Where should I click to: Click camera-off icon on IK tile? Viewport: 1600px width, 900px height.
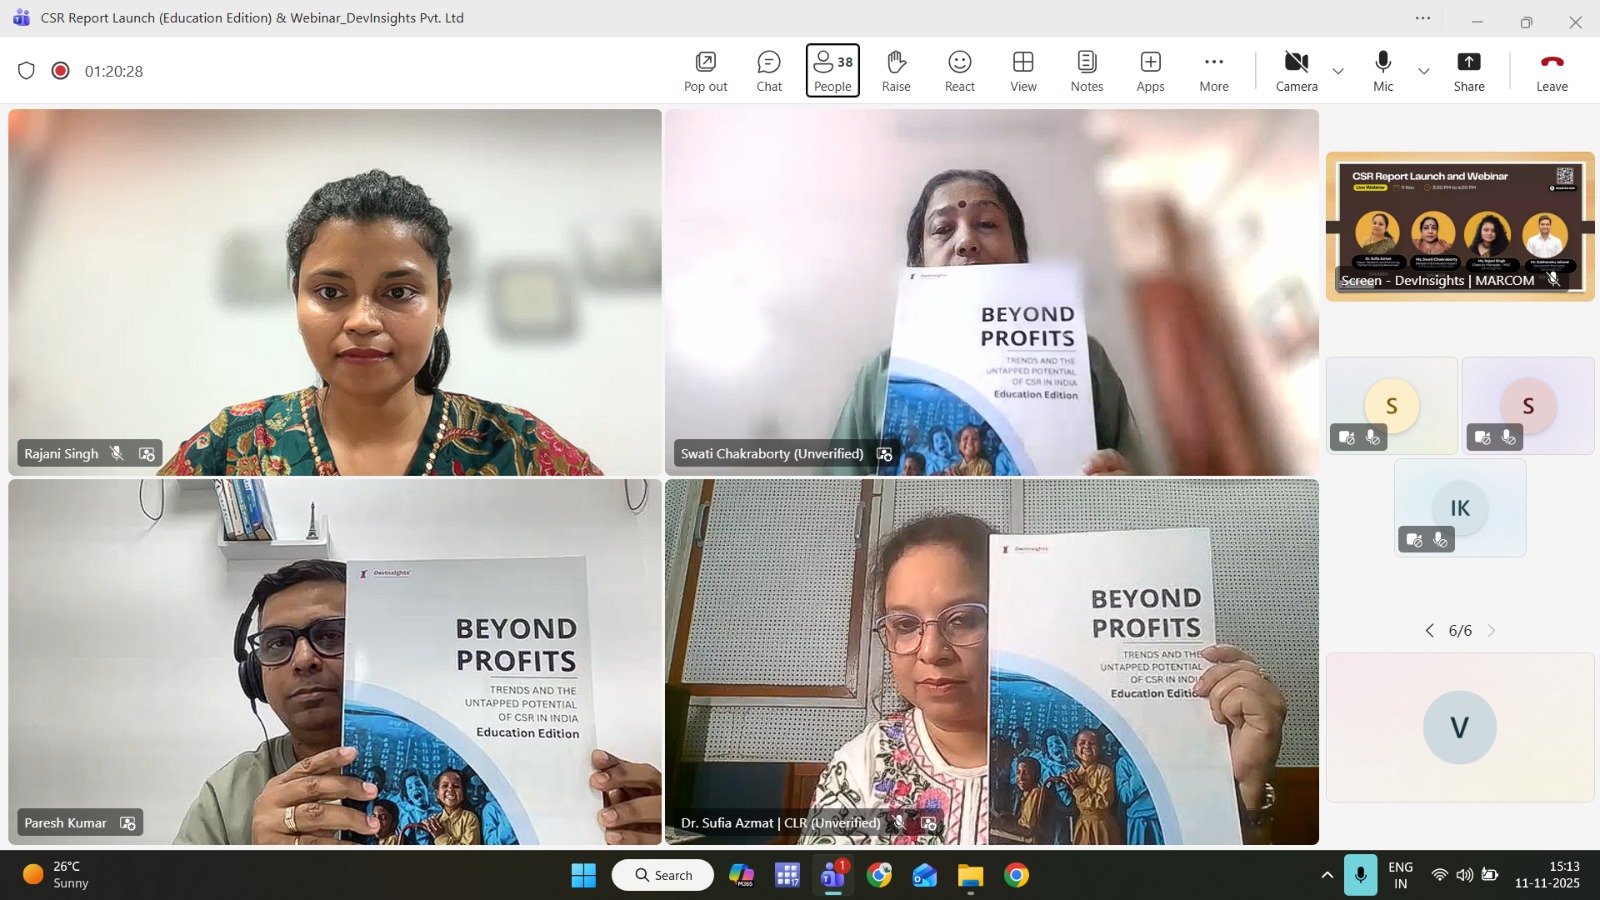click(1414, 540)
